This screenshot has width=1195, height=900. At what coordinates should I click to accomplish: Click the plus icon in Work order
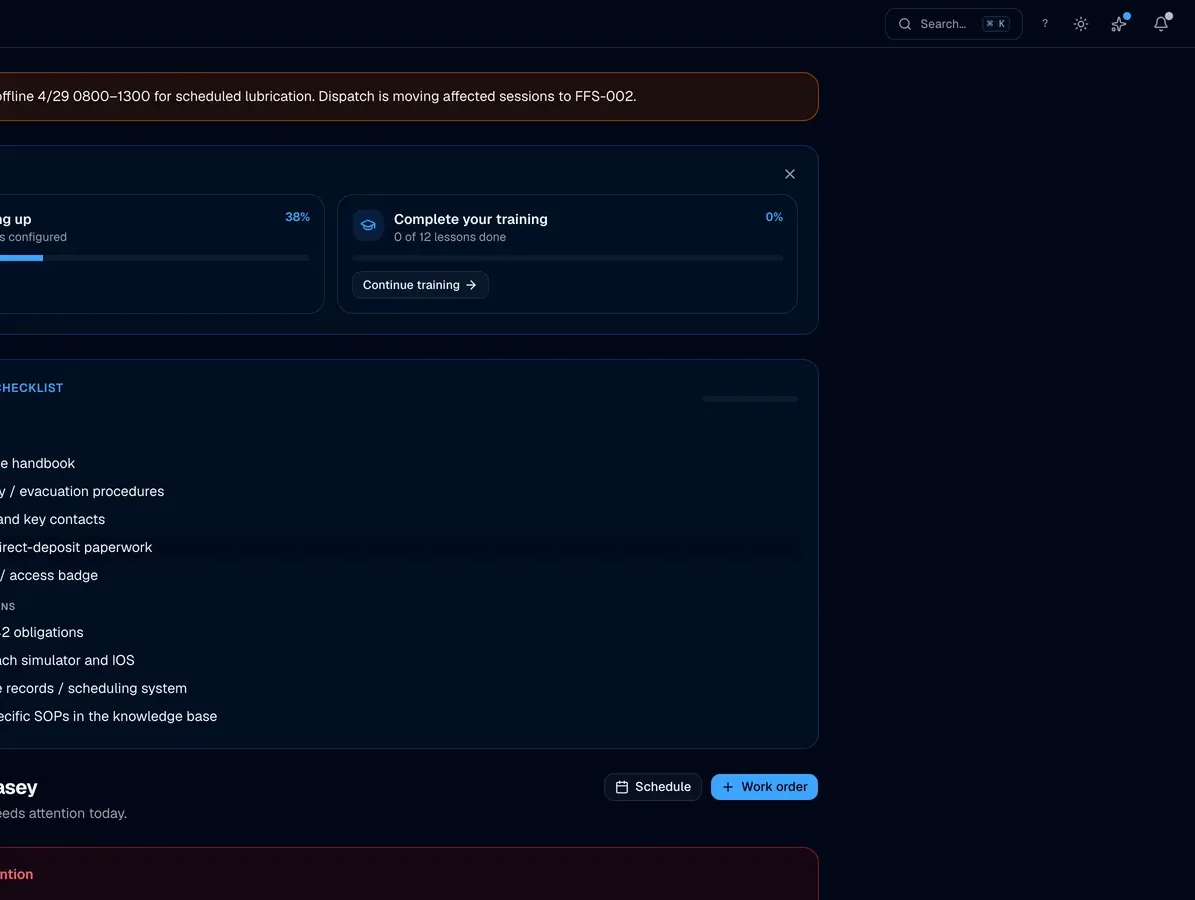(x=728, y=787)
